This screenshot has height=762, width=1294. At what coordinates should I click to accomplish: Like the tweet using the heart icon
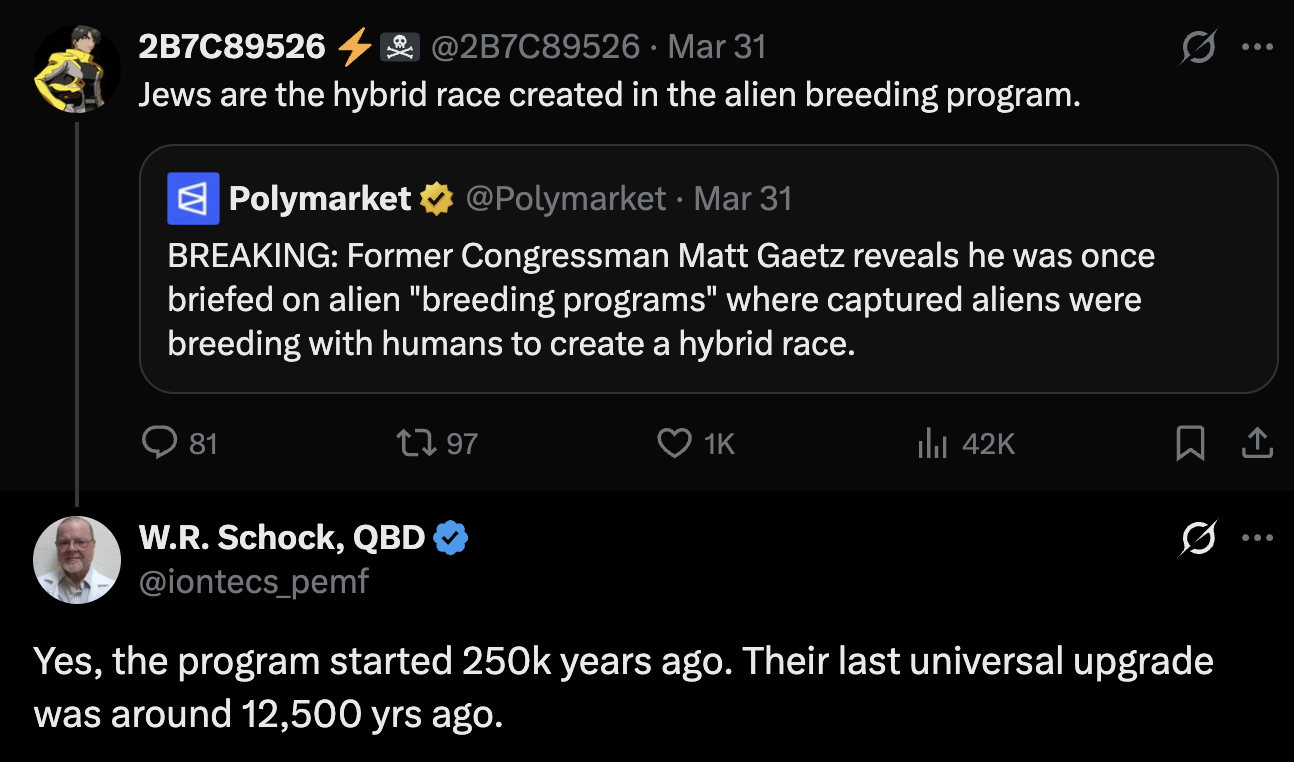tap(674, 443)
